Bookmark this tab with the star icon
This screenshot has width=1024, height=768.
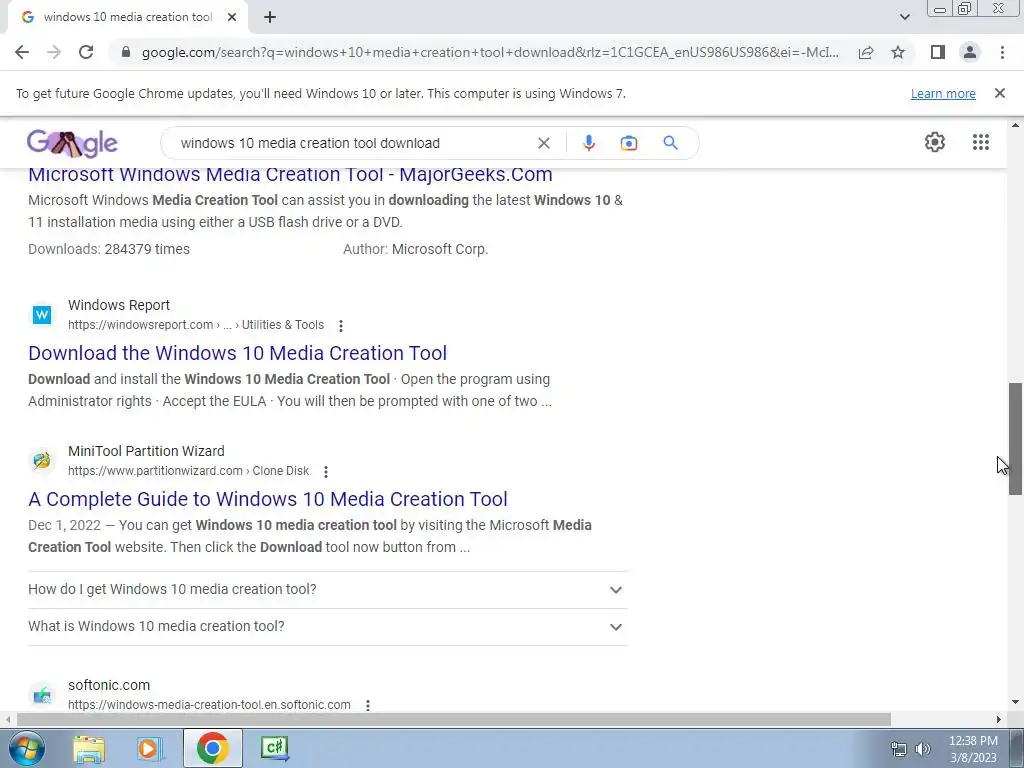tap(898, 52)
